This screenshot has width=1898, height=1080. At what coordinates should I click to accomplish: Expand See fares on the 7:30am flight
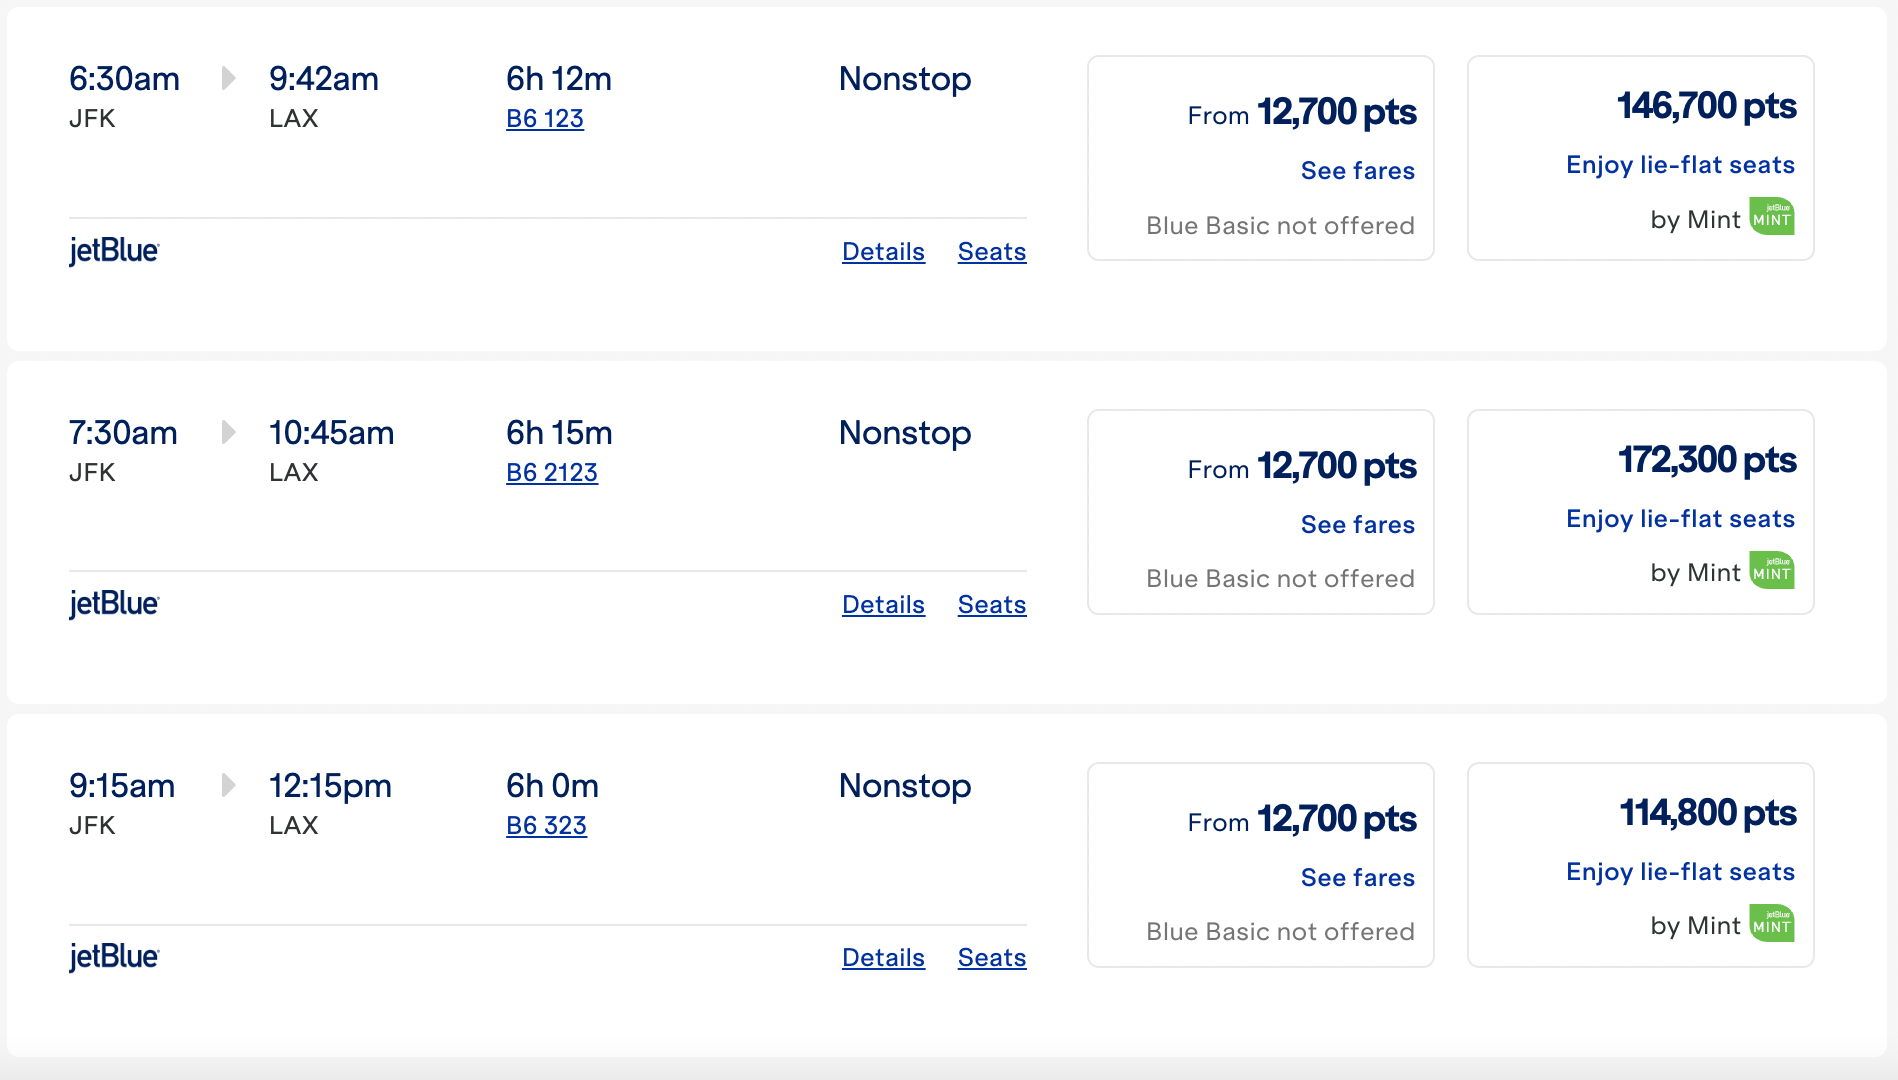coord(1357,525)
